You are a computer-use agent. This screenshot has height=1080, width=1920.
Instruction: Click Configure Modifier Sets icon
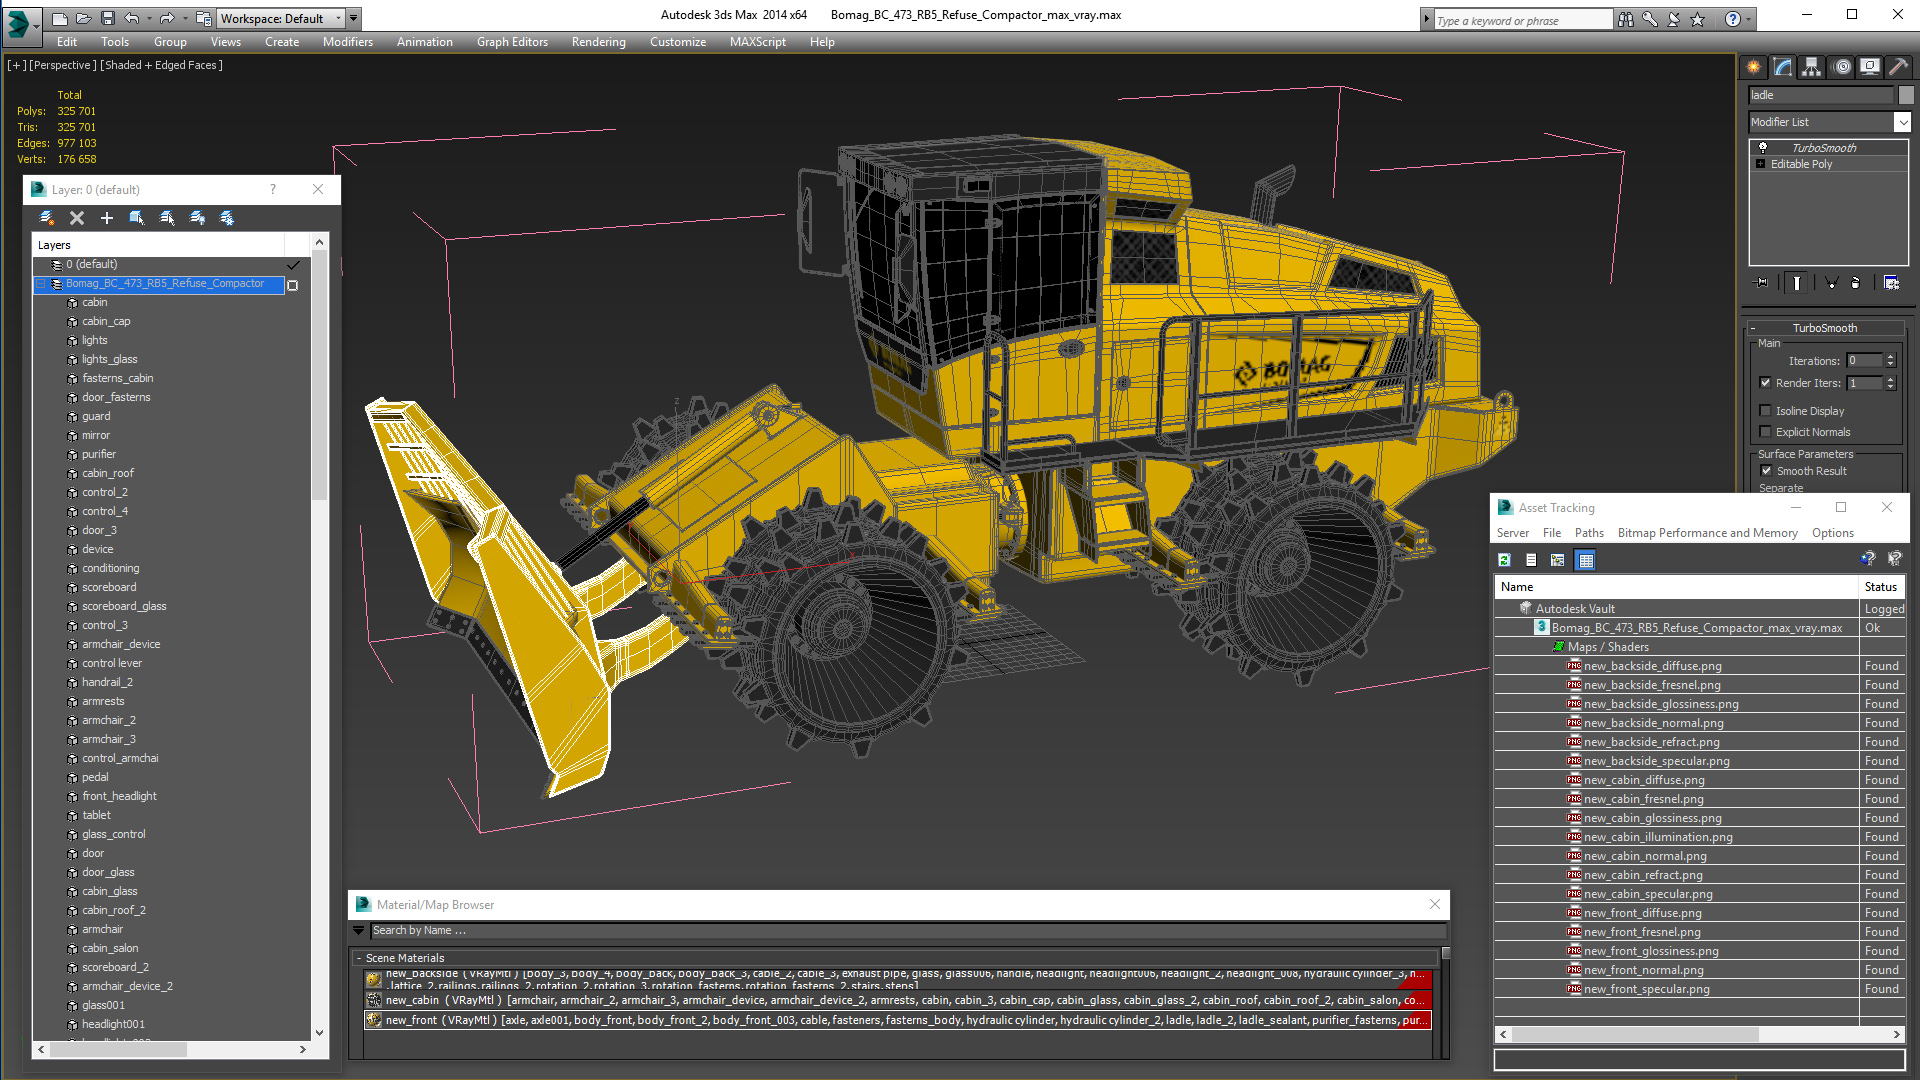pos(1891,283)
